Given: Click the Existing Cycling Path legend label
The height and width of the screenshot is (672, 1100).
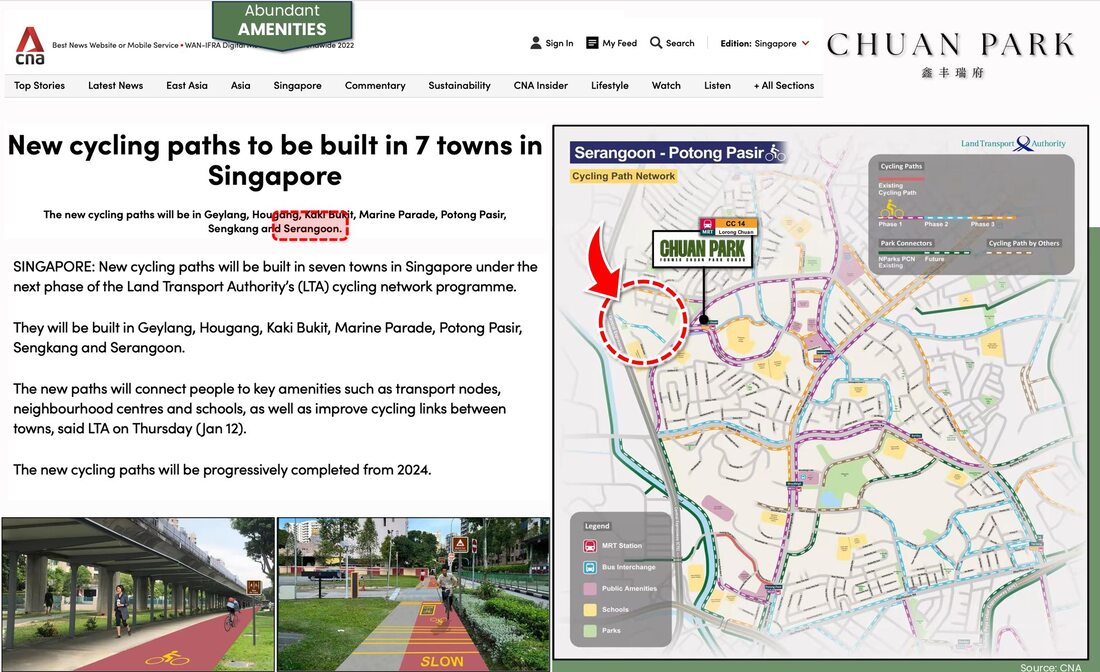Looking at the screenshot, I should [x=897, y=189].
